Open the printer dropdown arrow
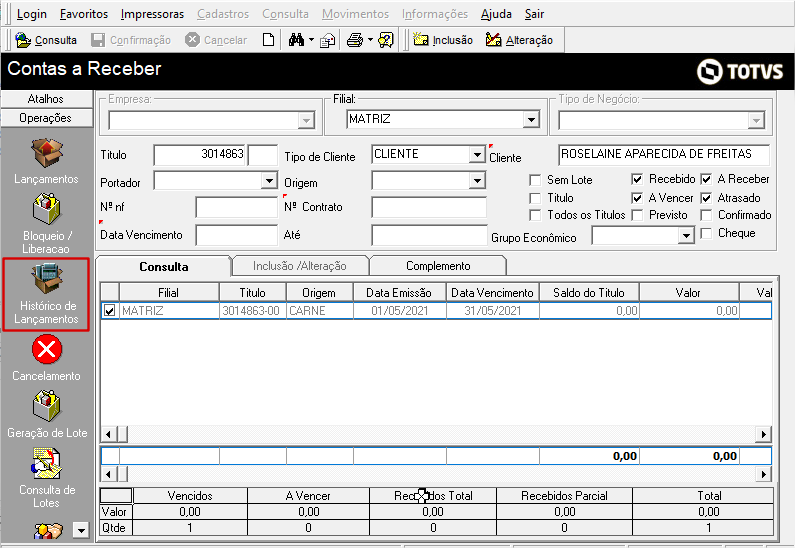 coord(370,40)
